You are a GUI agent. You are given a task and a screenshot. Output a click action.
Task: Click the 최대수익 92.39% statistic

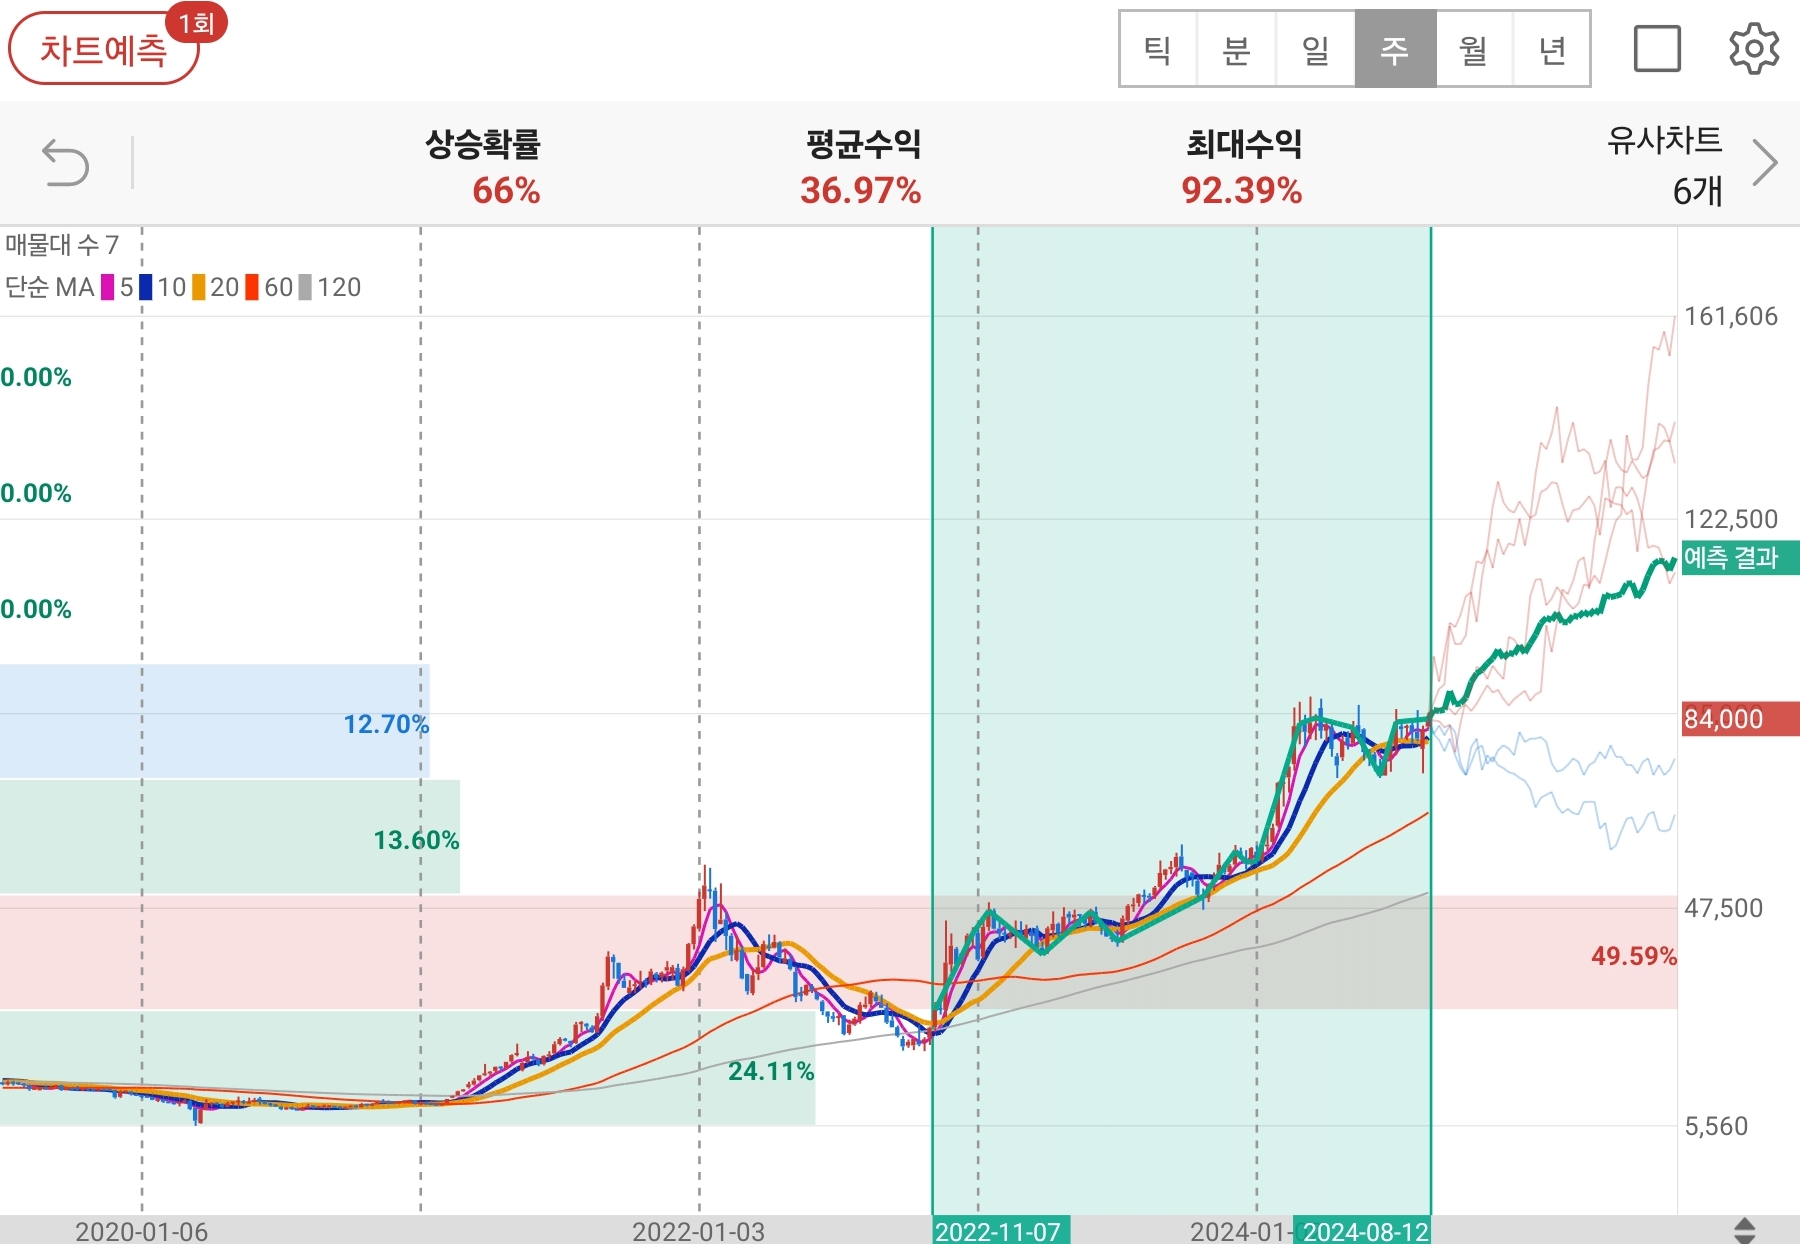(x=1243, y=166)
